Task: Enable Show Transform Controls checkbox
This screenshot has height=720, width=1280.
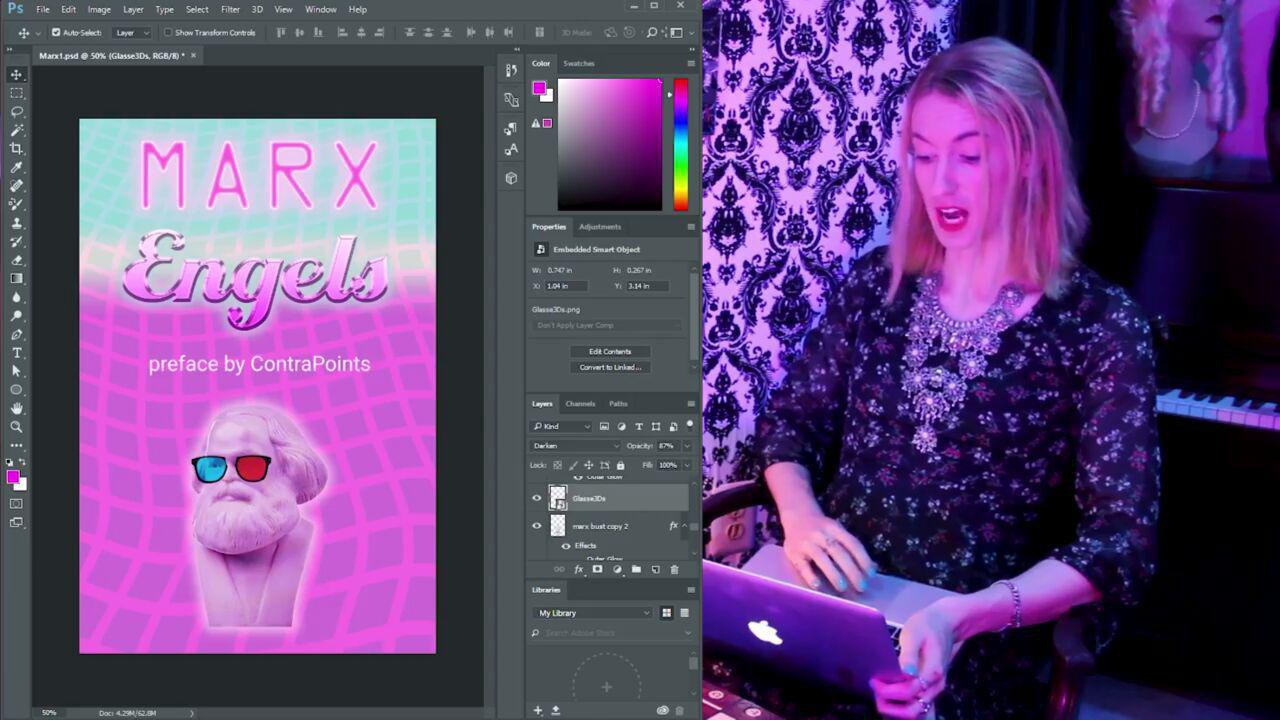Action: coord(168,33)
